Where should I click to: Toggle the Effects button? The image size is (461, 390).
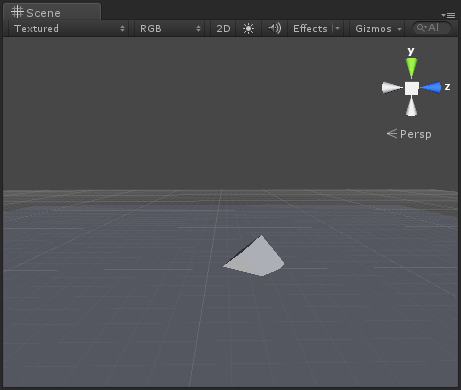click(310, 29)
